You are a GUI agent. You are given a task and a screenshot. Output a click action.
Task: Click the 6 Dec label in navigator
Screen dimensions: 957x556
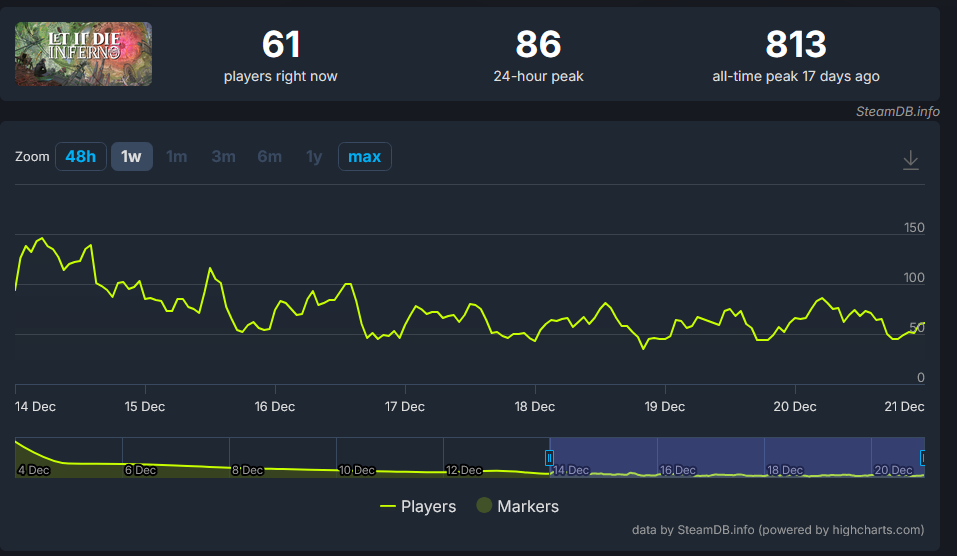click(140, 470)
